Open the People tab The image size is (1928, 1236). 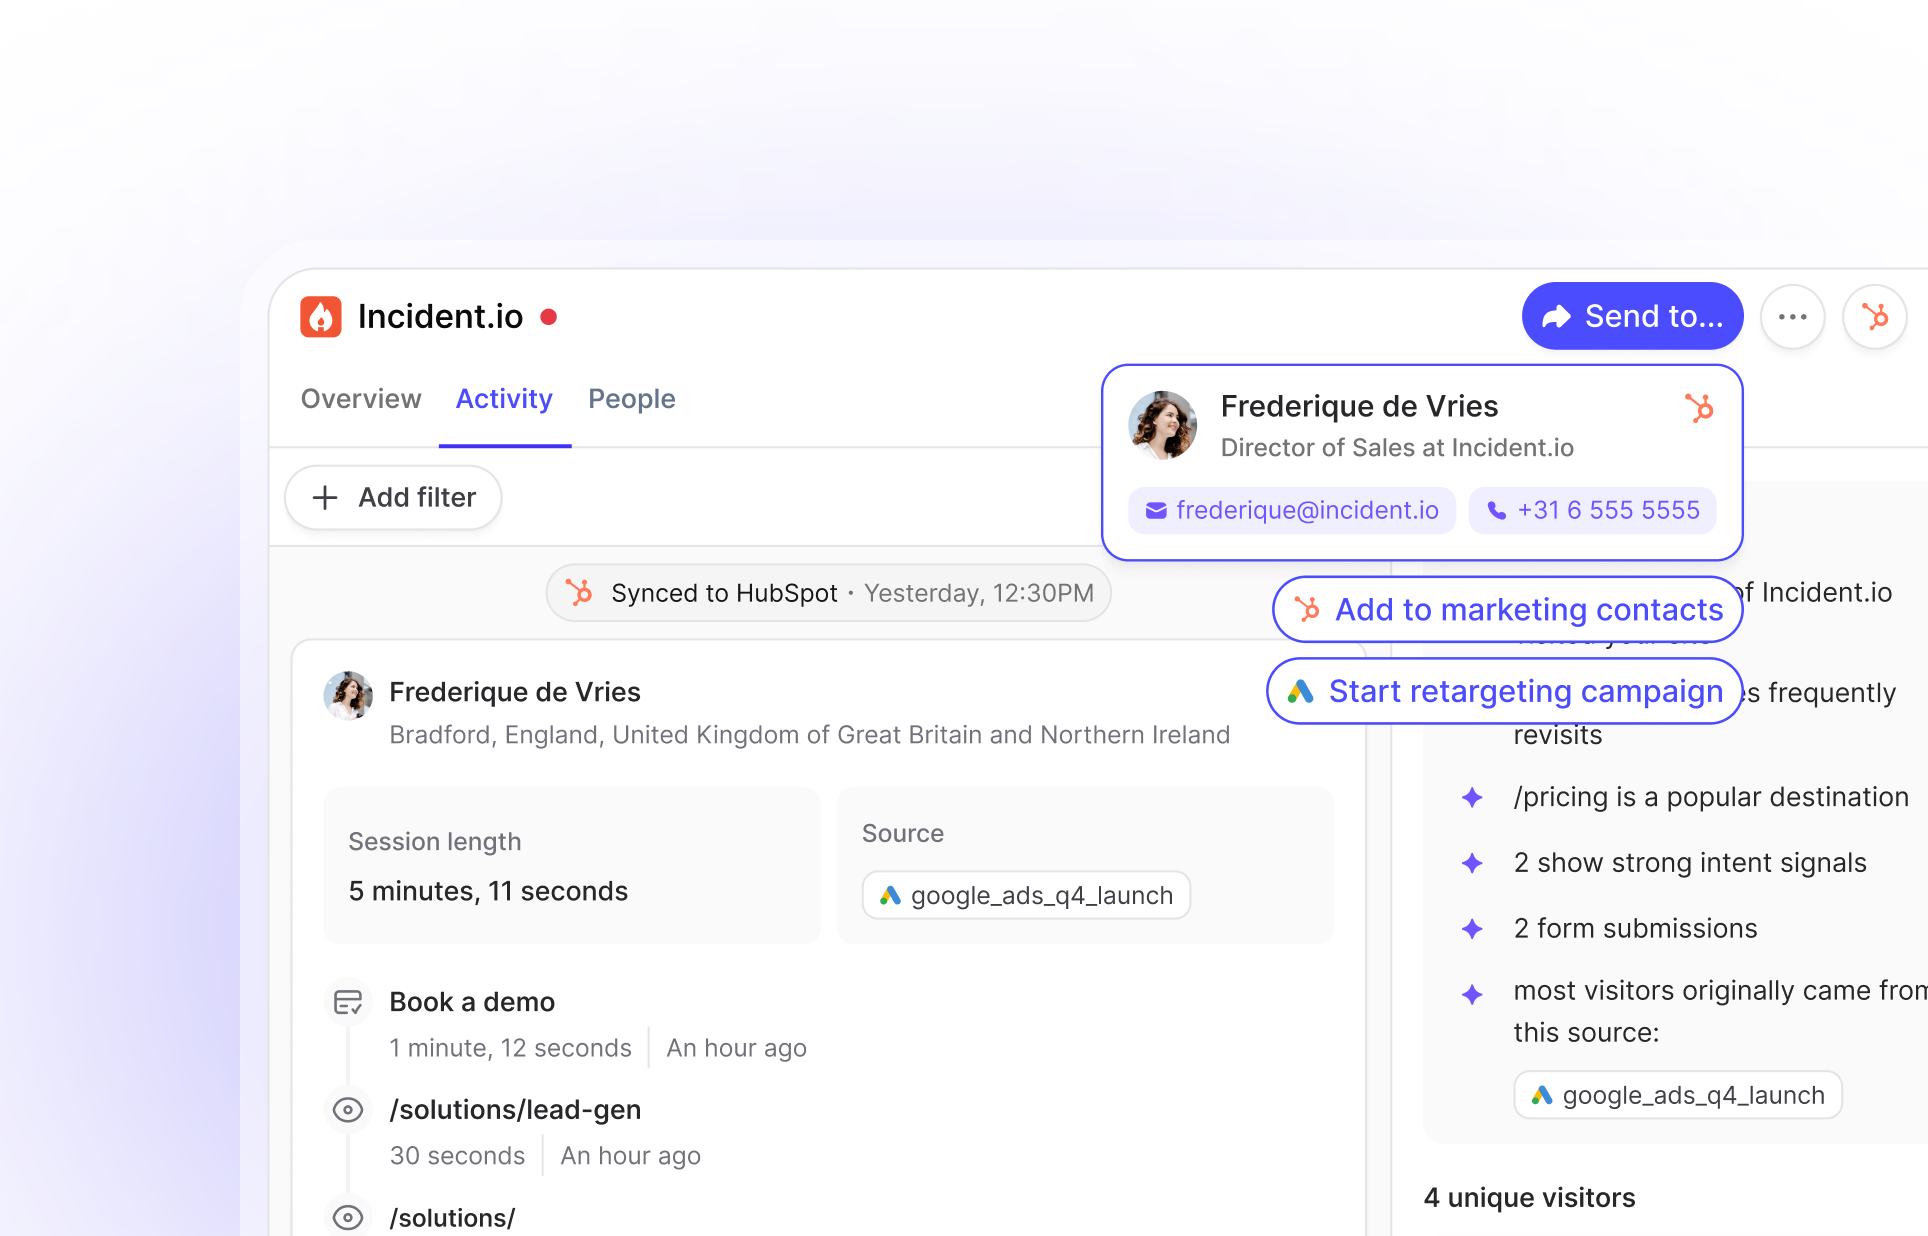(x=631, y=399)
